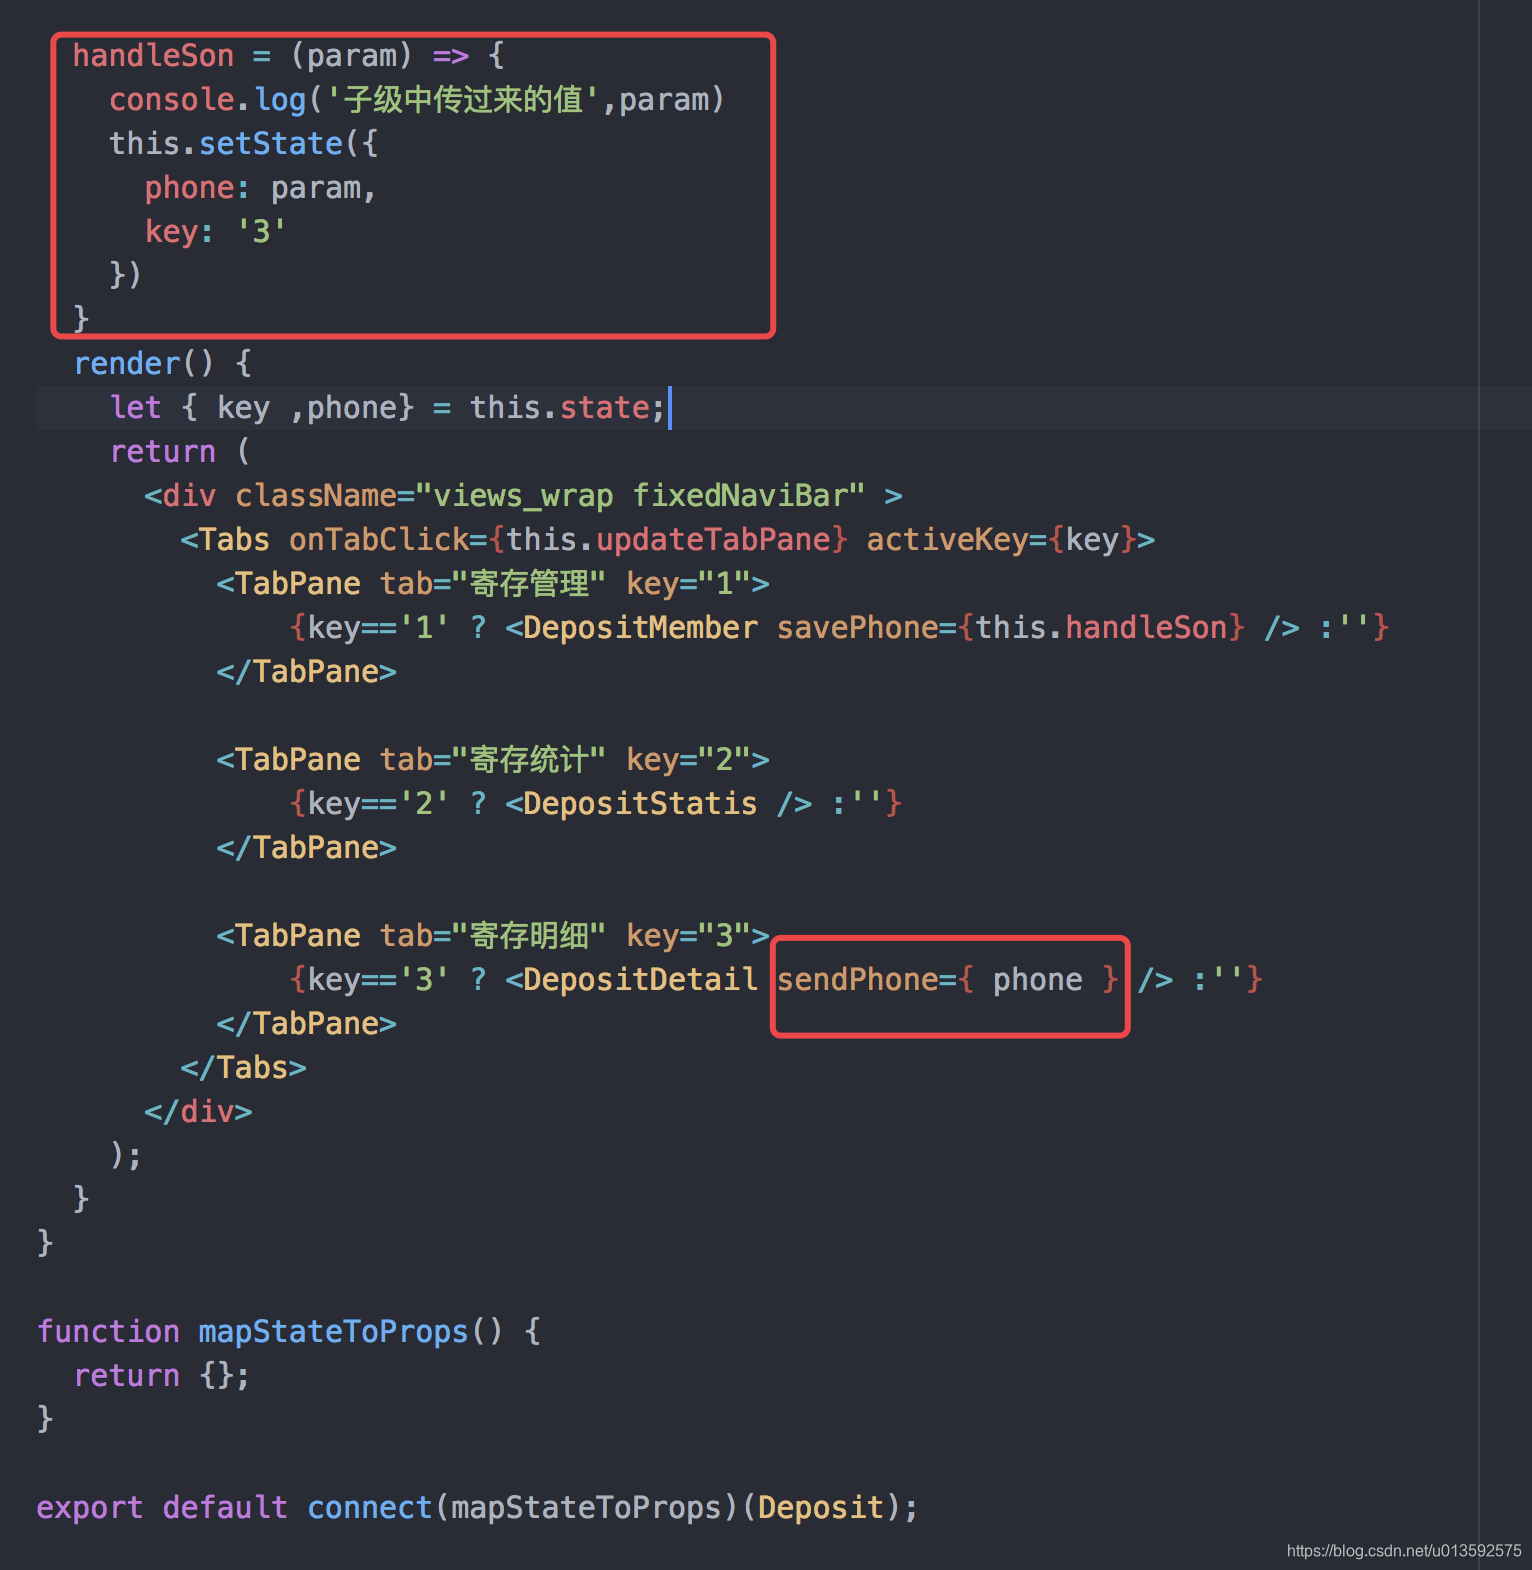This screenshot has width=1532, height=1570.
Task: Click this.setState call in handleSon
Action: 243,144
